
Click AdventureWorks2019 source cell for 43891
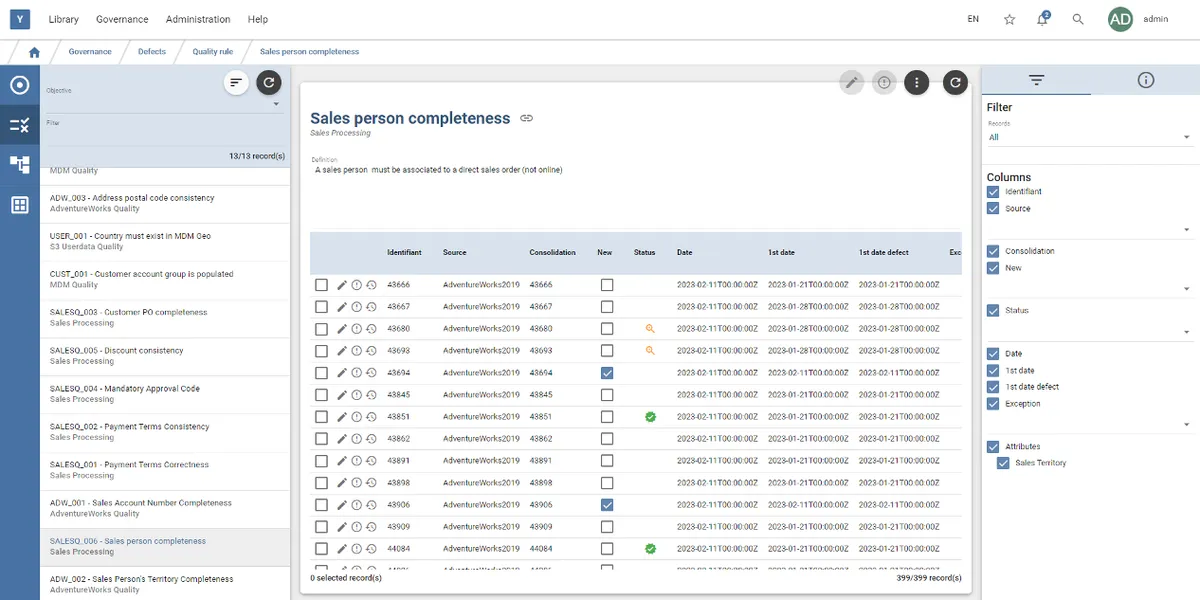481,461
